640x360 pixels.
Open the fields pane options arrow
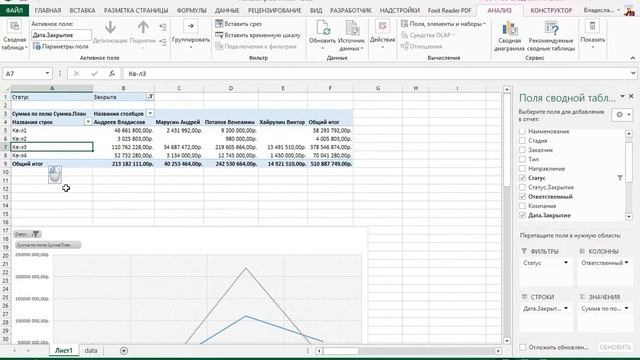point(622,97)
